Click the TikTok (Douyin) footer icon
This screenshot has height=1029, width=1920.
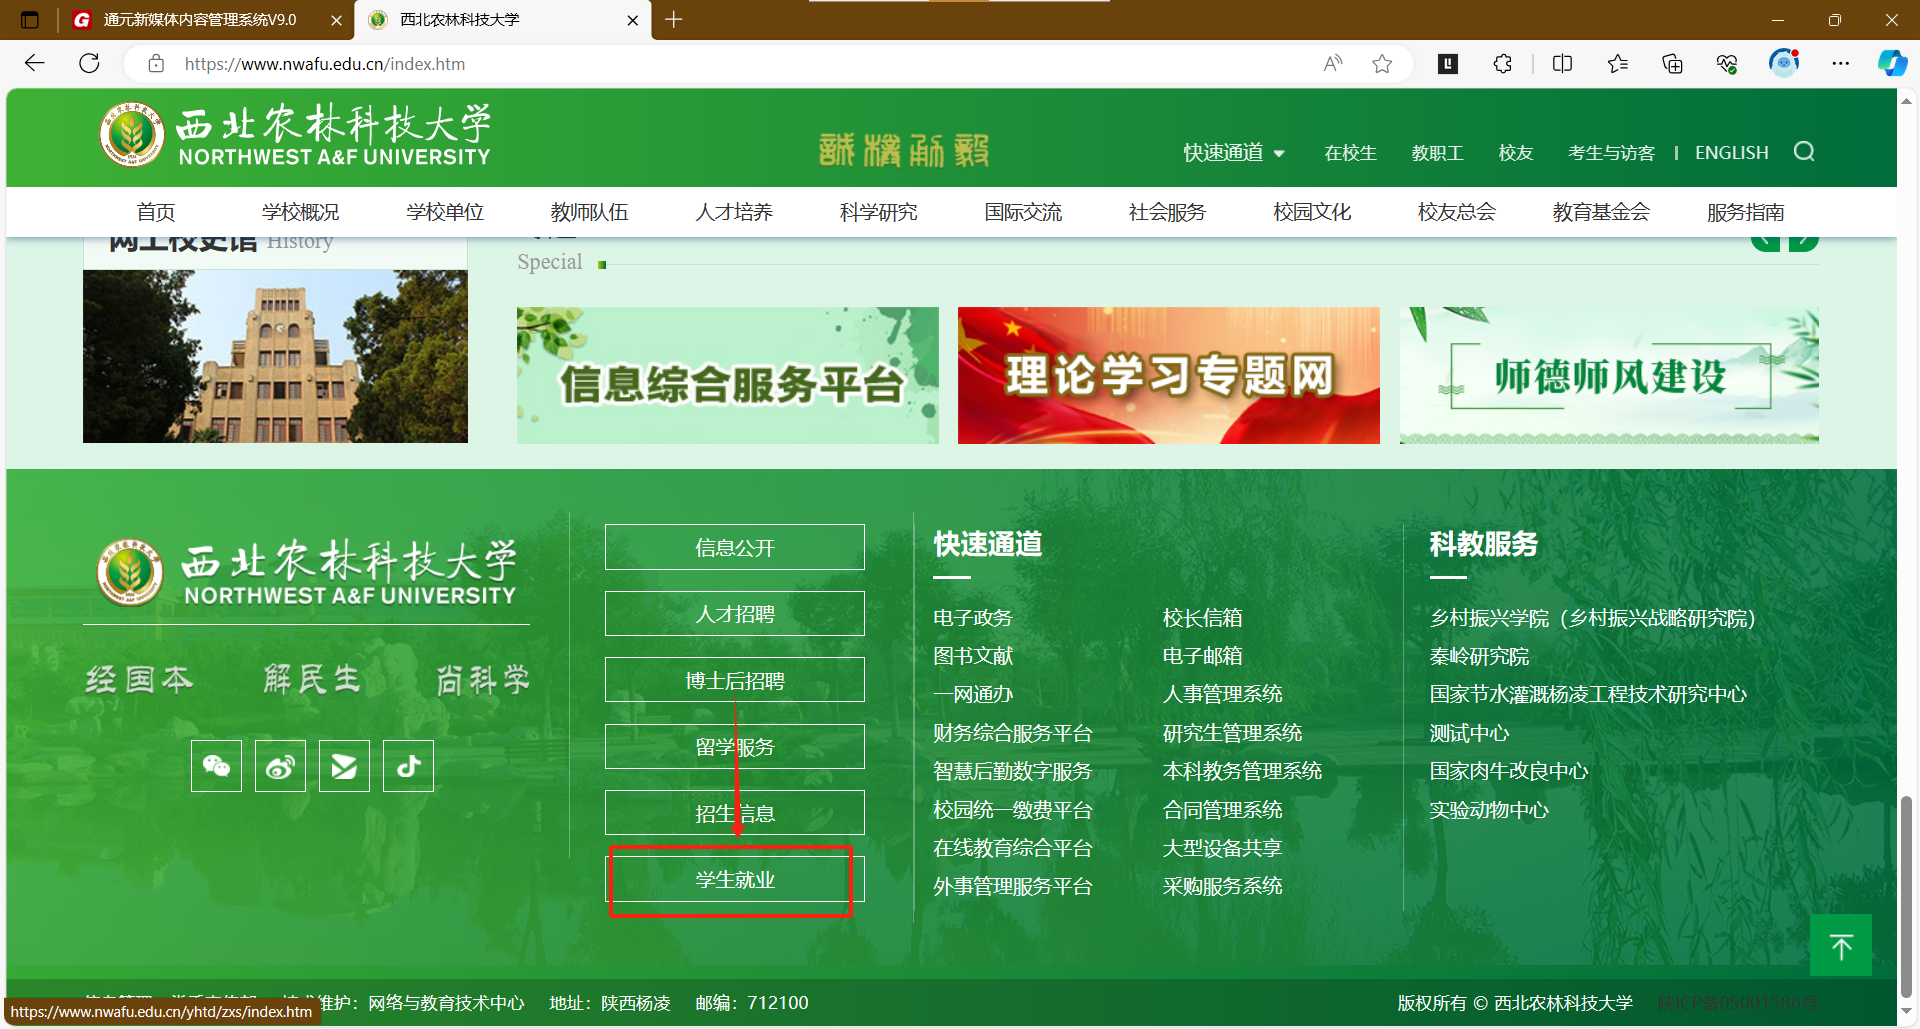coord(408,766)
